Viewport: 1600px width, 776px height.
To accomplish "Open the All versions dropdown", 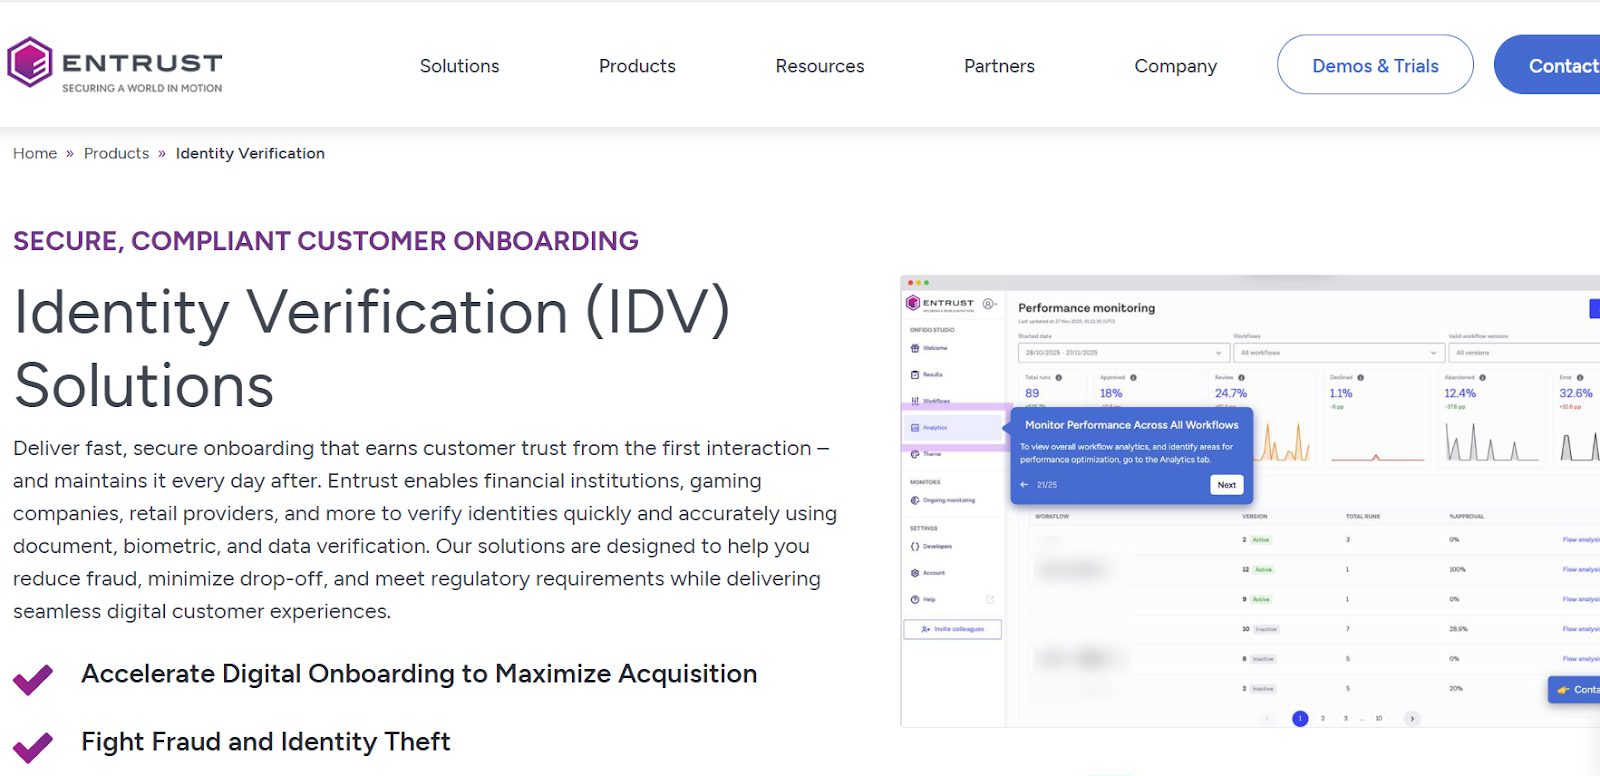I will click(1524, 353).
